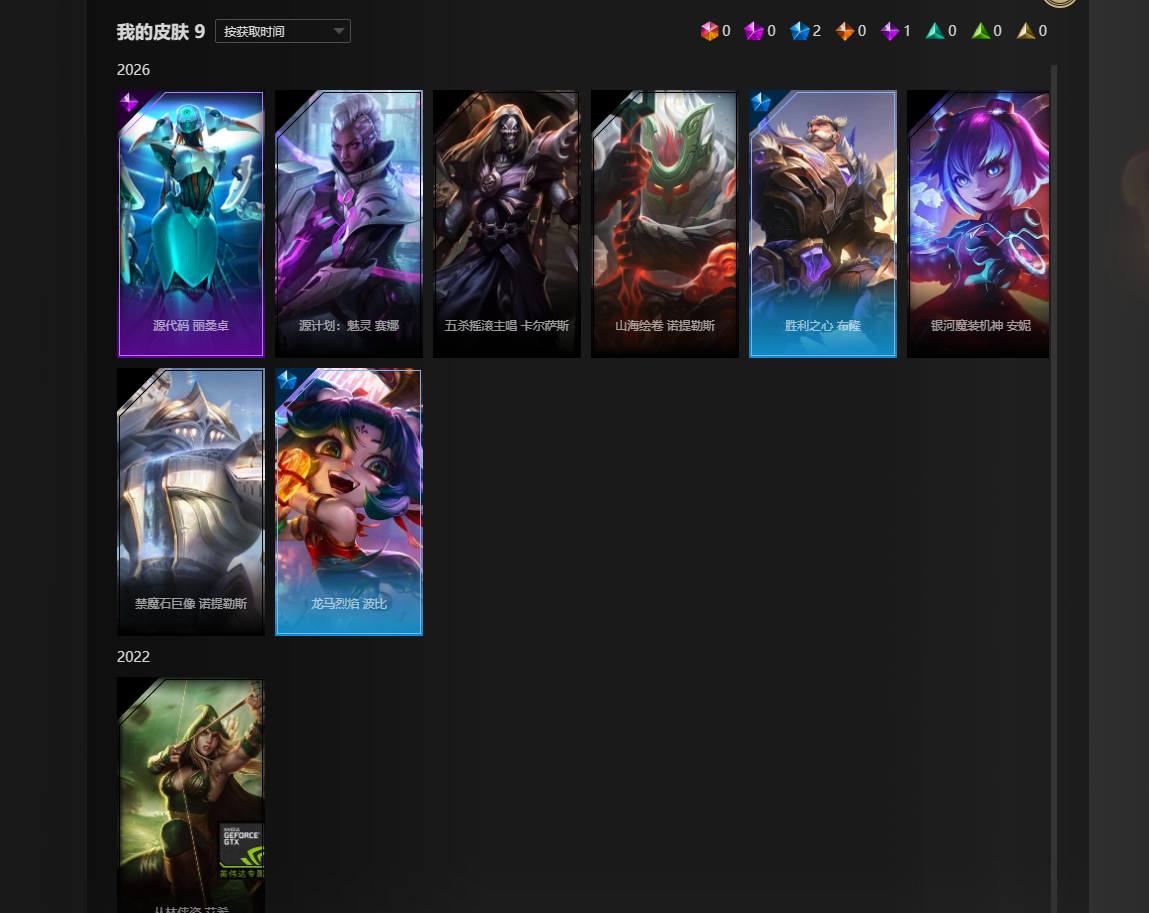This screenshot has width=1149, height=913.
Task: Select the 山海绘卷 诺提勒斯 skin card
Action: (665, 224)
